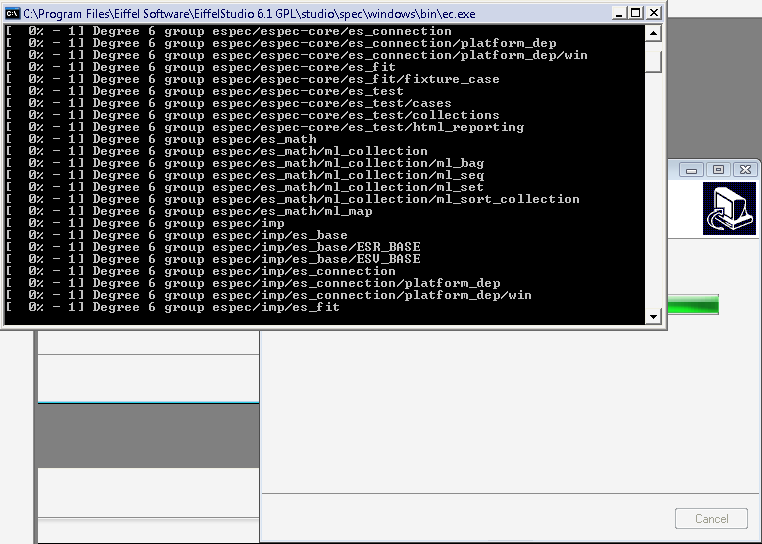Minimize the background installer window

pos(691,170)
